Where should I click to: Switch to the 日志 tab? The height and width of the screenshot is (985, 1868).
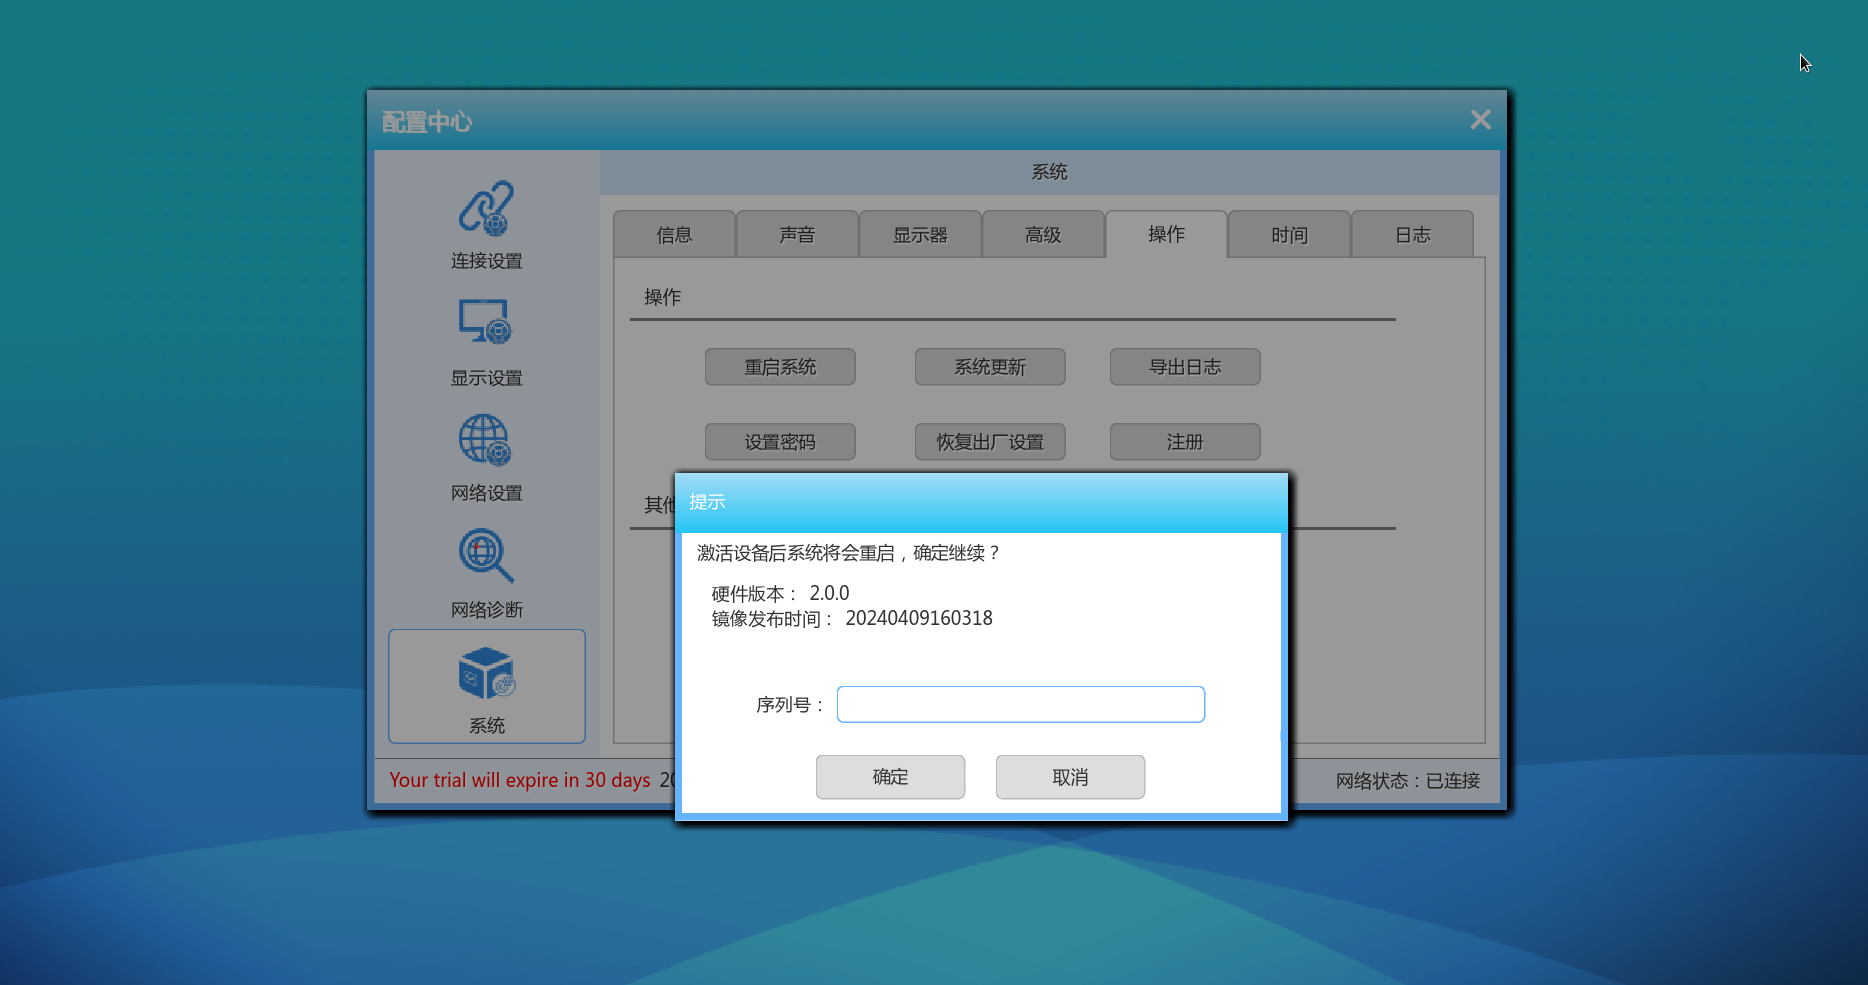tap(1412, 235)
